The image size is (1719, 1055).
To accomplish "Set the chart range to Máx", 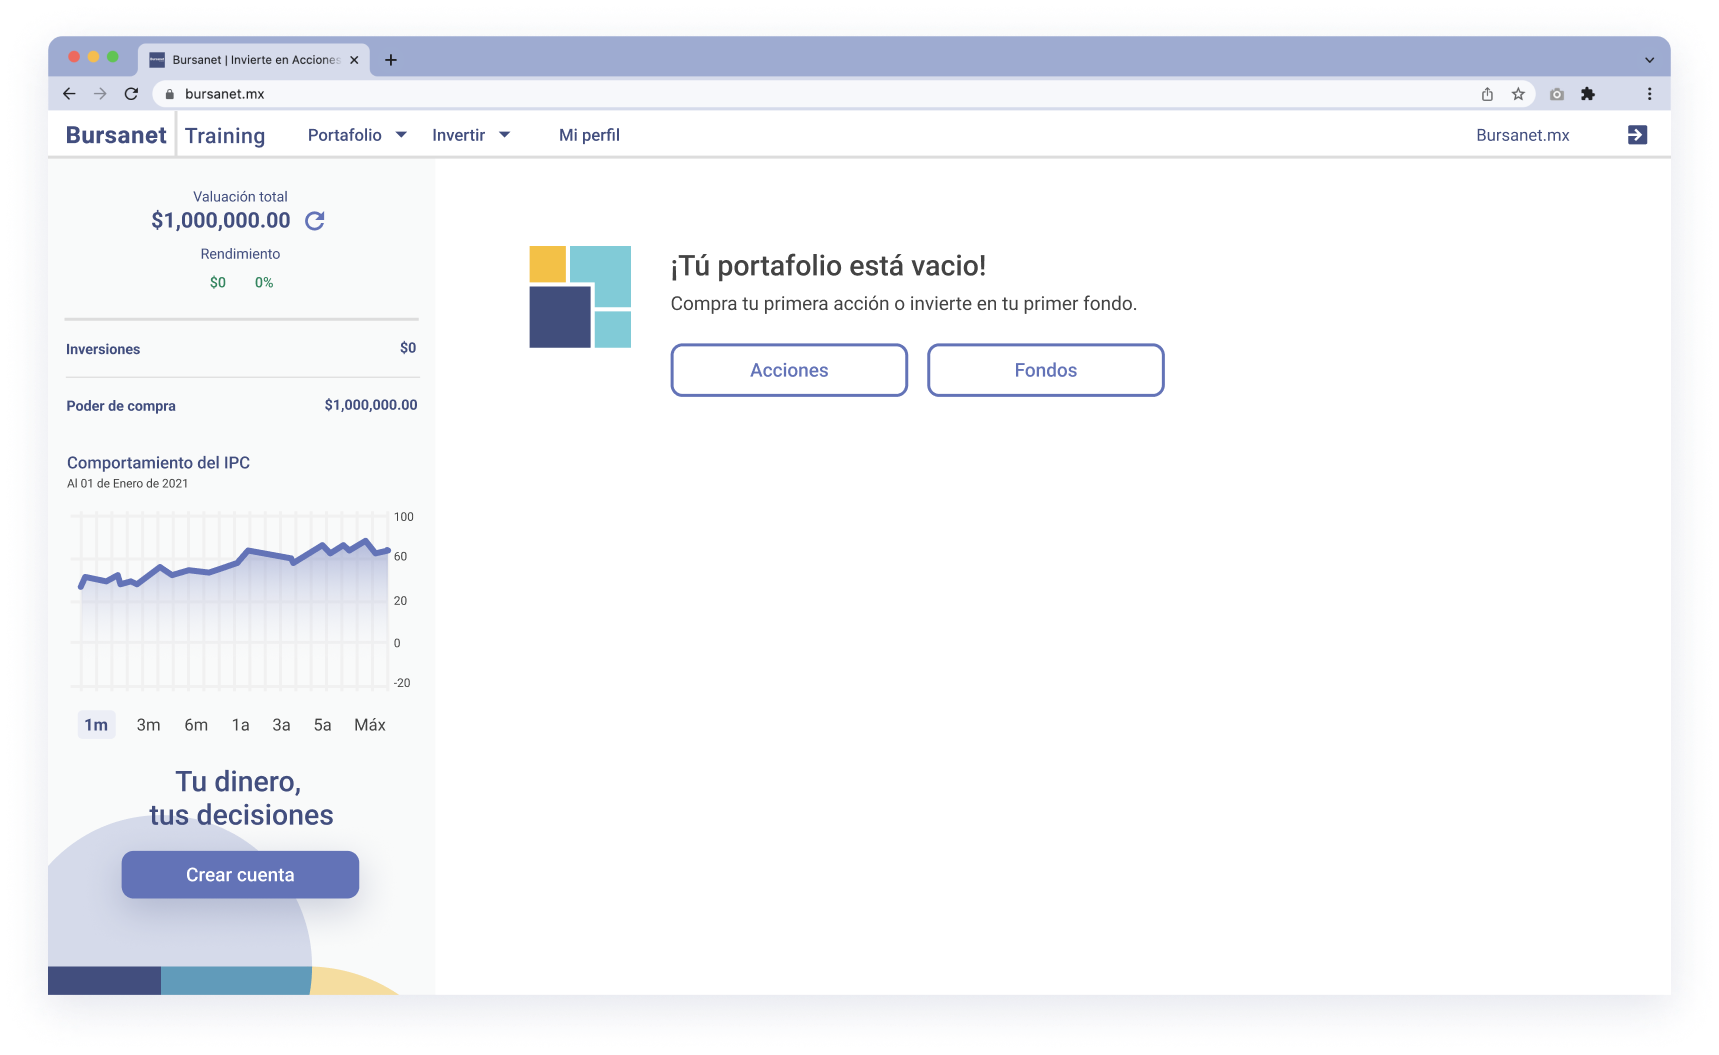I will [x=369, y=725].
